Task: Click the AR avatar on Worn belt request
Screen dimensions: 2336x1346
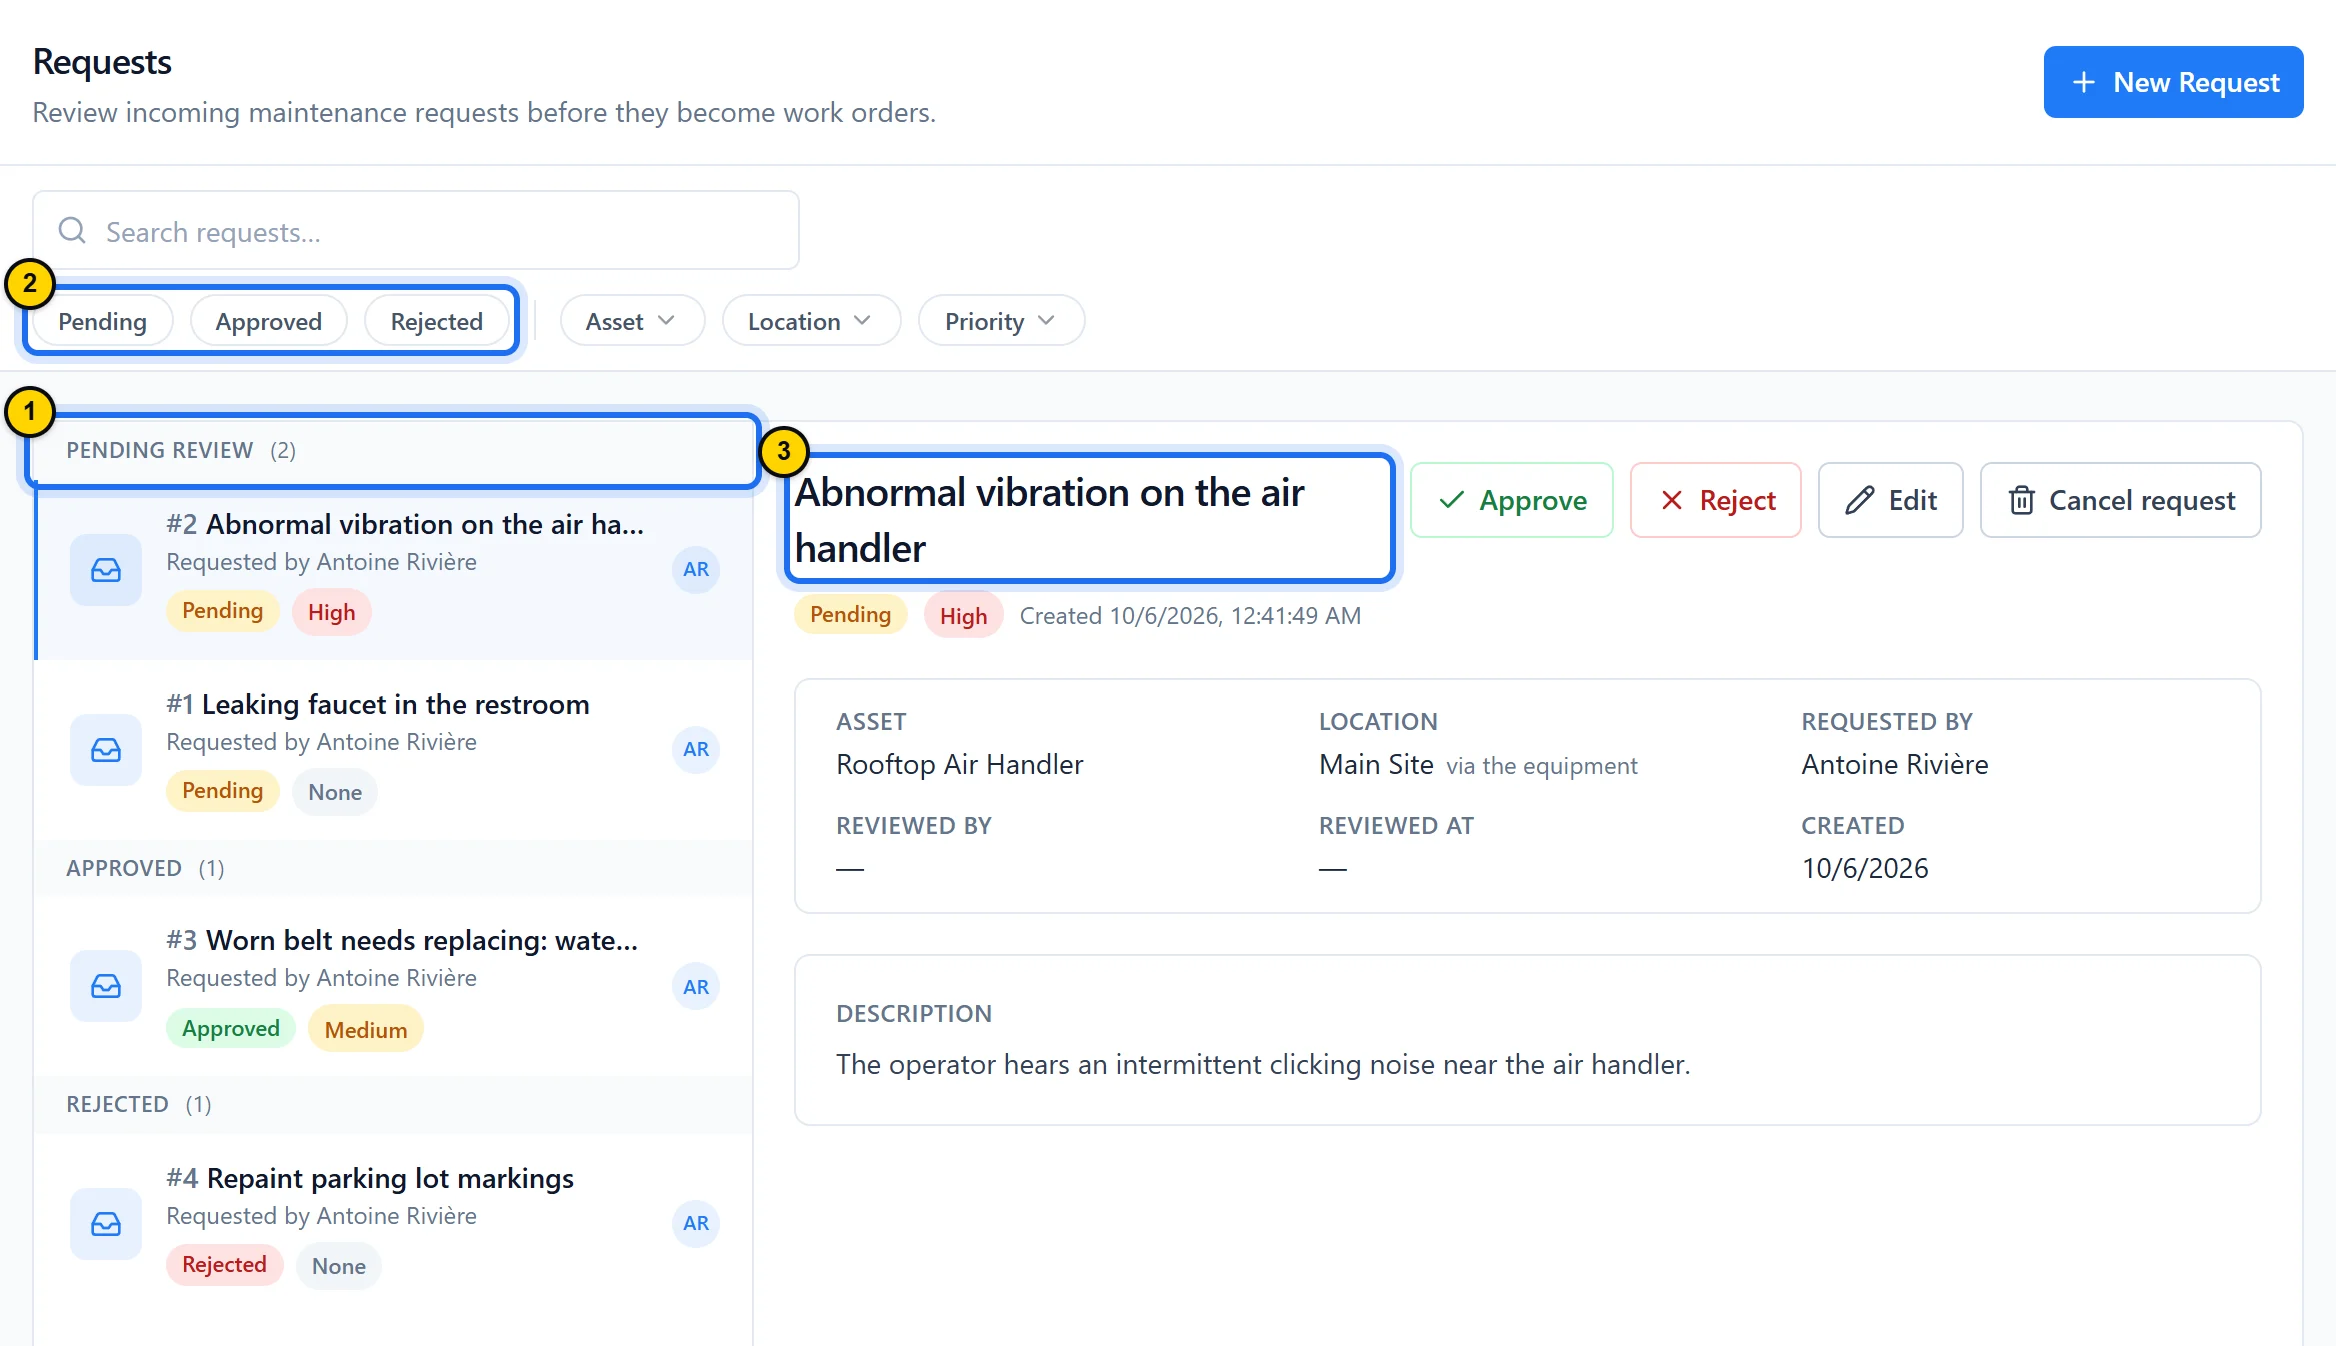Action: 696,987
